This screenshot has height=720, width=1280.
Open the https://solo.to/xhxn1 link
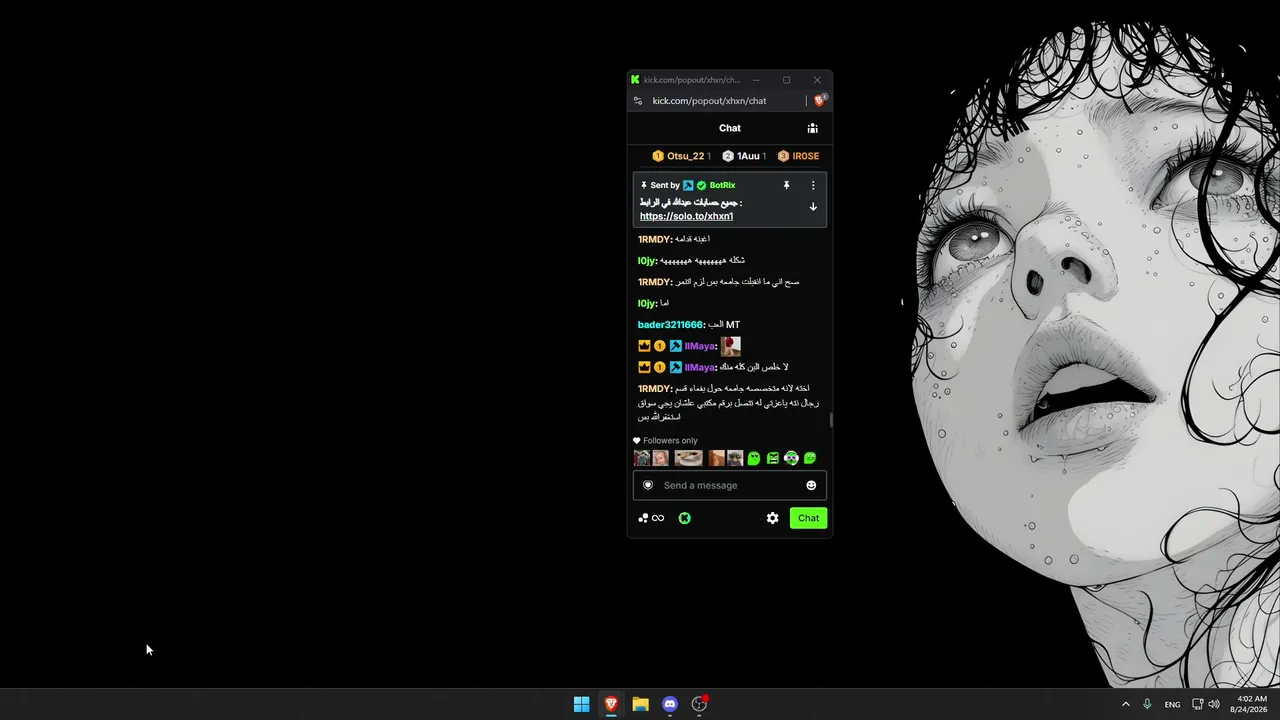[x=686, y=216]
